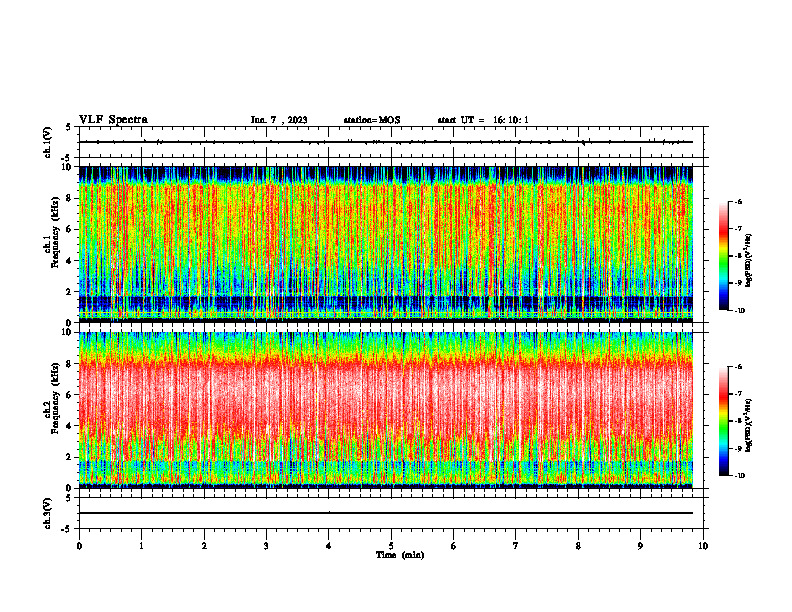
Task: Click the 6 kHz tick on ch.2 axis
Action: (70, 395)
